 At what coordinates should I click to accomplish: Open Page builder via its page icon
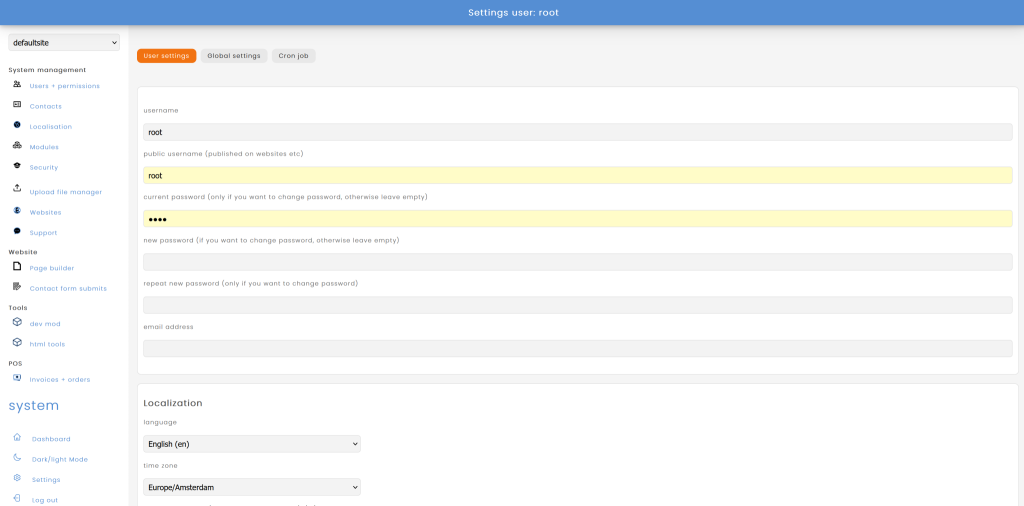tap(17, 267)
